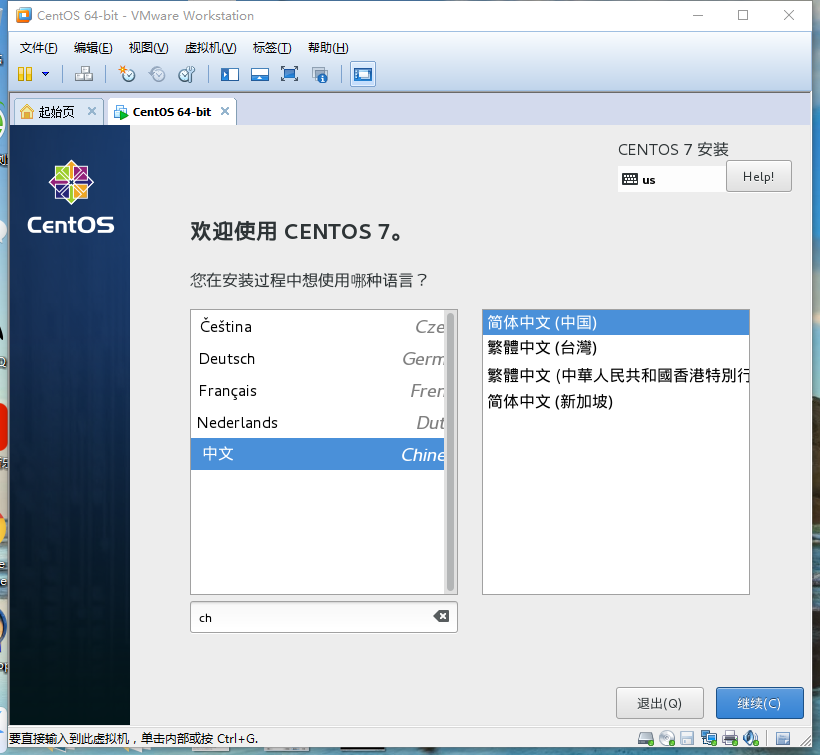Screen dimensions: 820x755
Task: Select Čeština in the language list
Action: (x=317, y=327)
